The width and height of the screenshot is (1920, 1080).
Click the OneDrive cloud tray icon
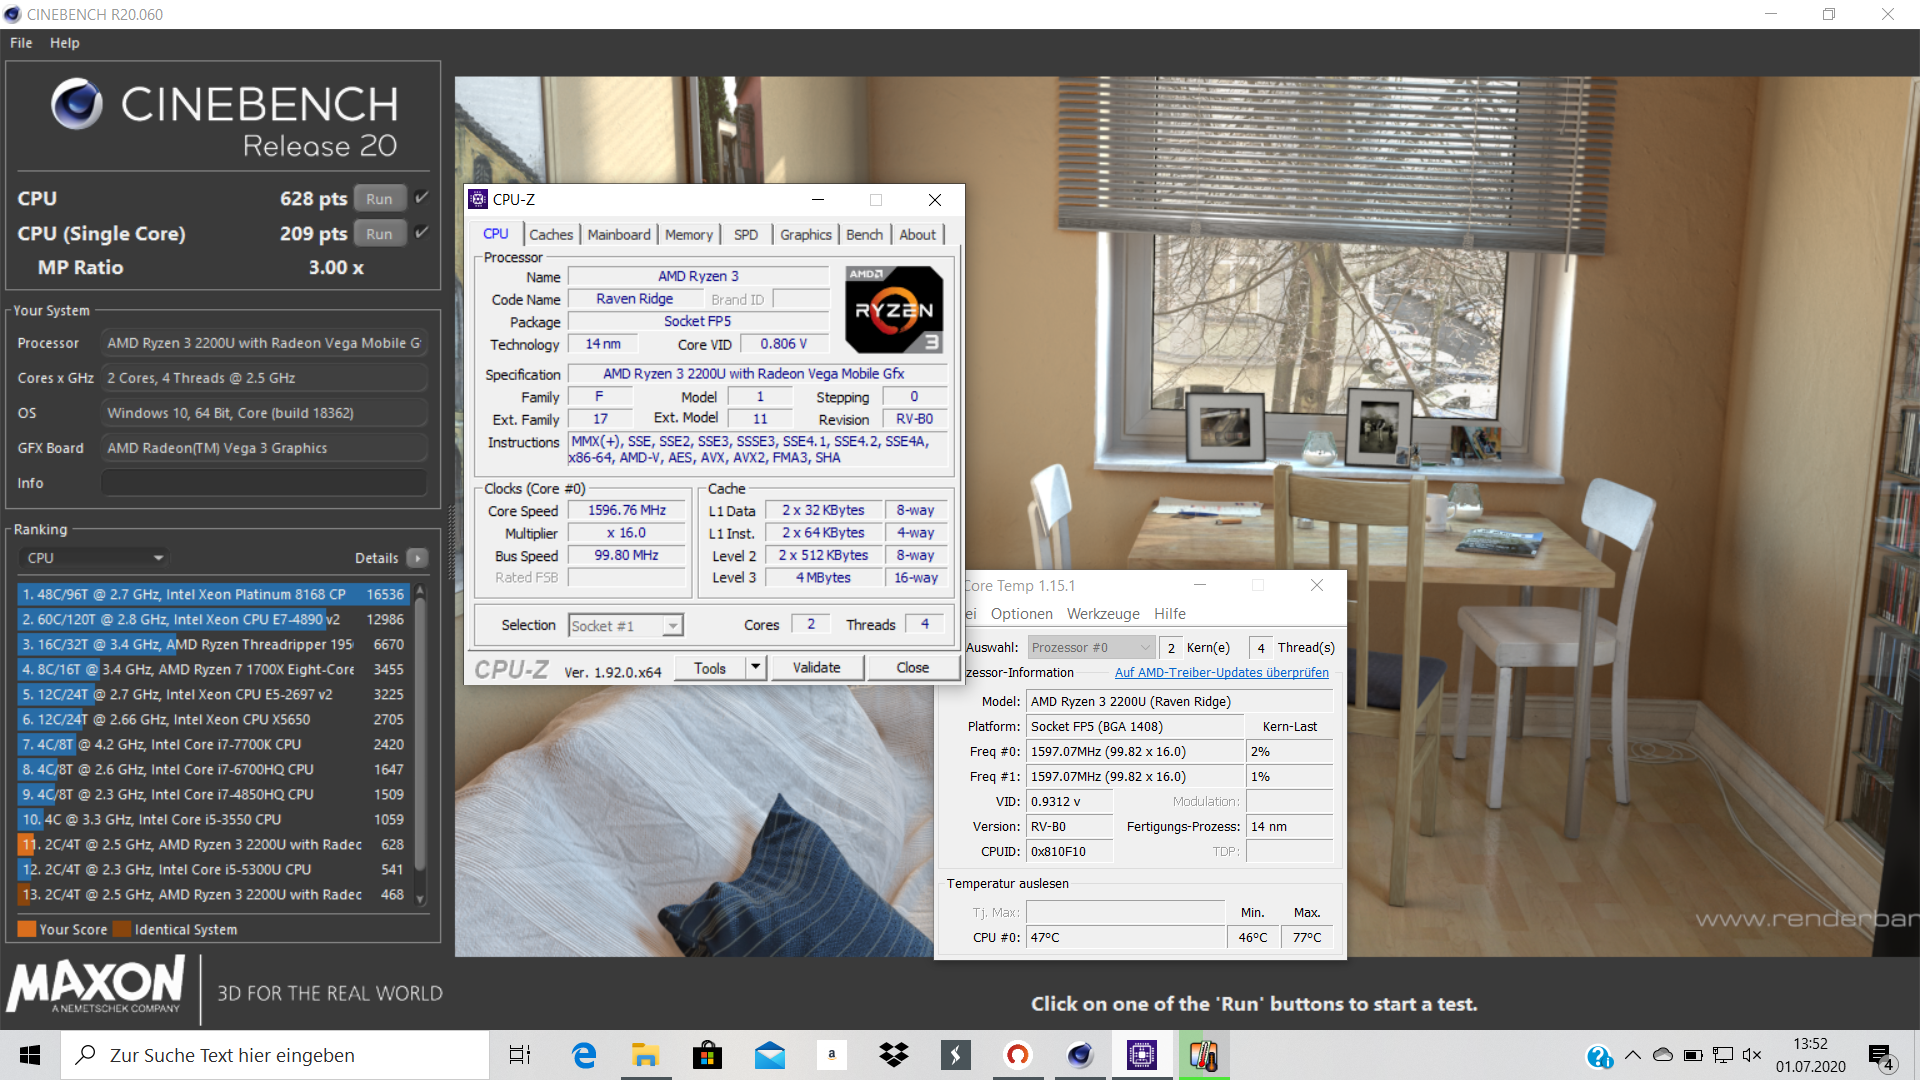pos(1663,1055)
